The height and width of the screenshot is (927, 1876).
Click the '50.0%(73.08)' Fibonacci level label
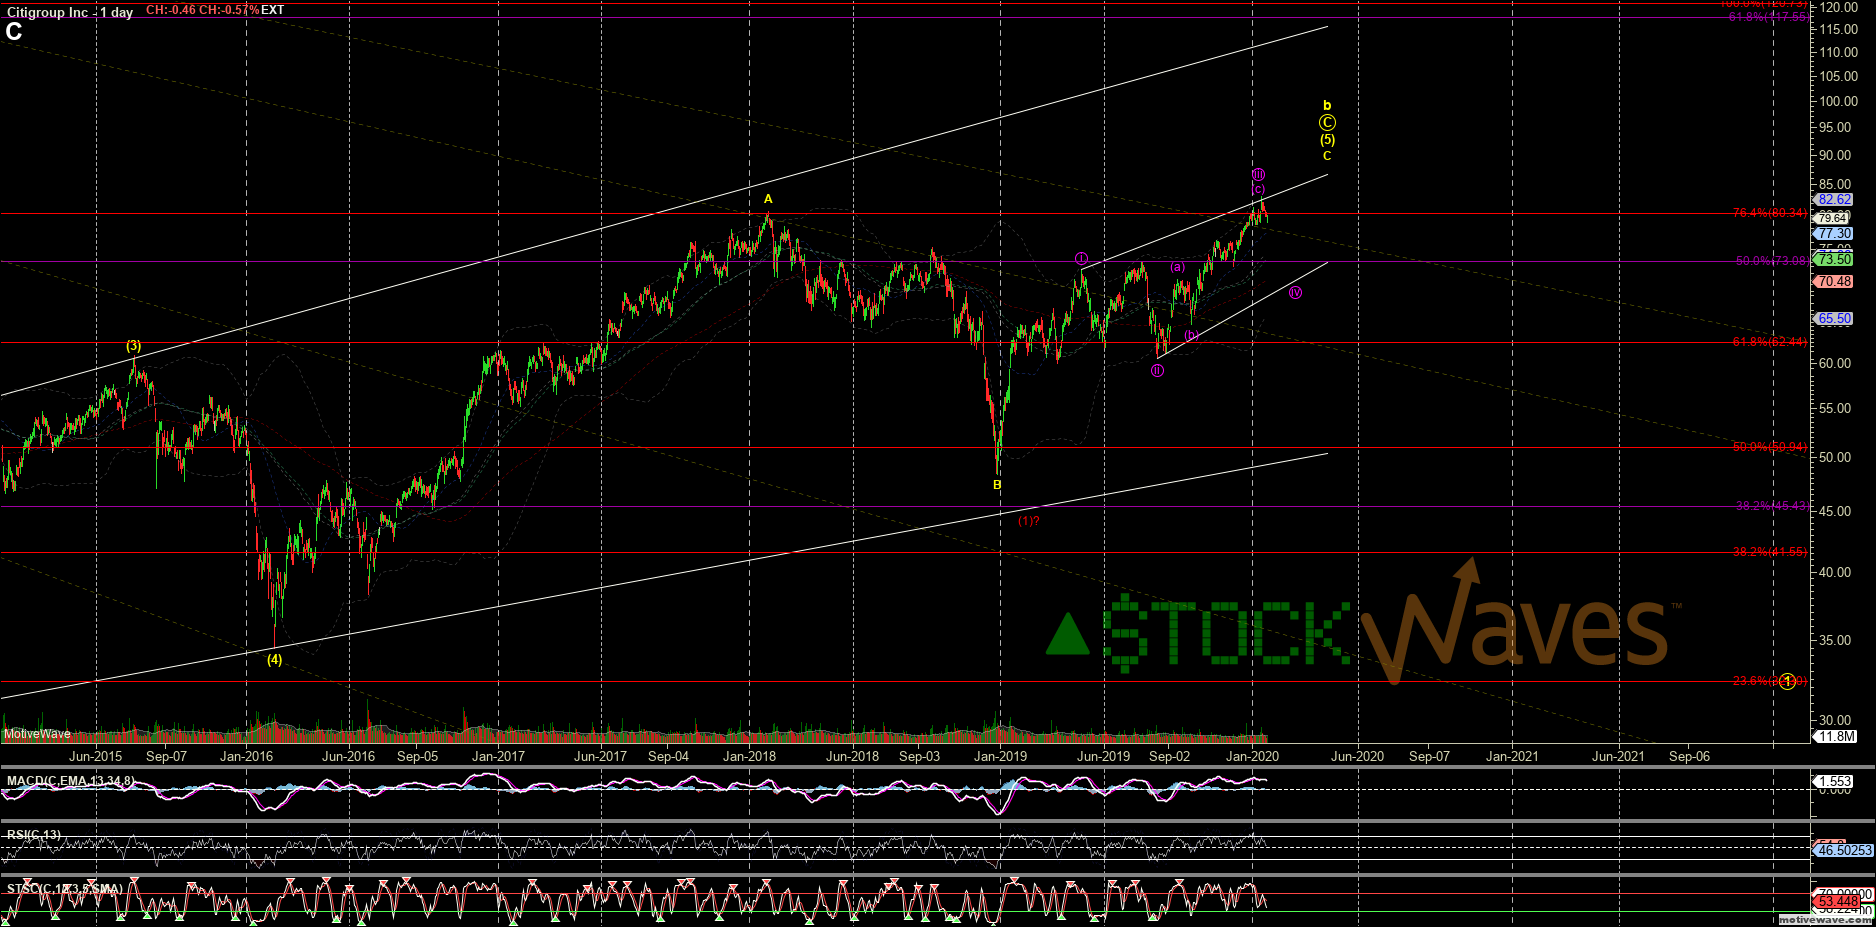coord(1771,261)
